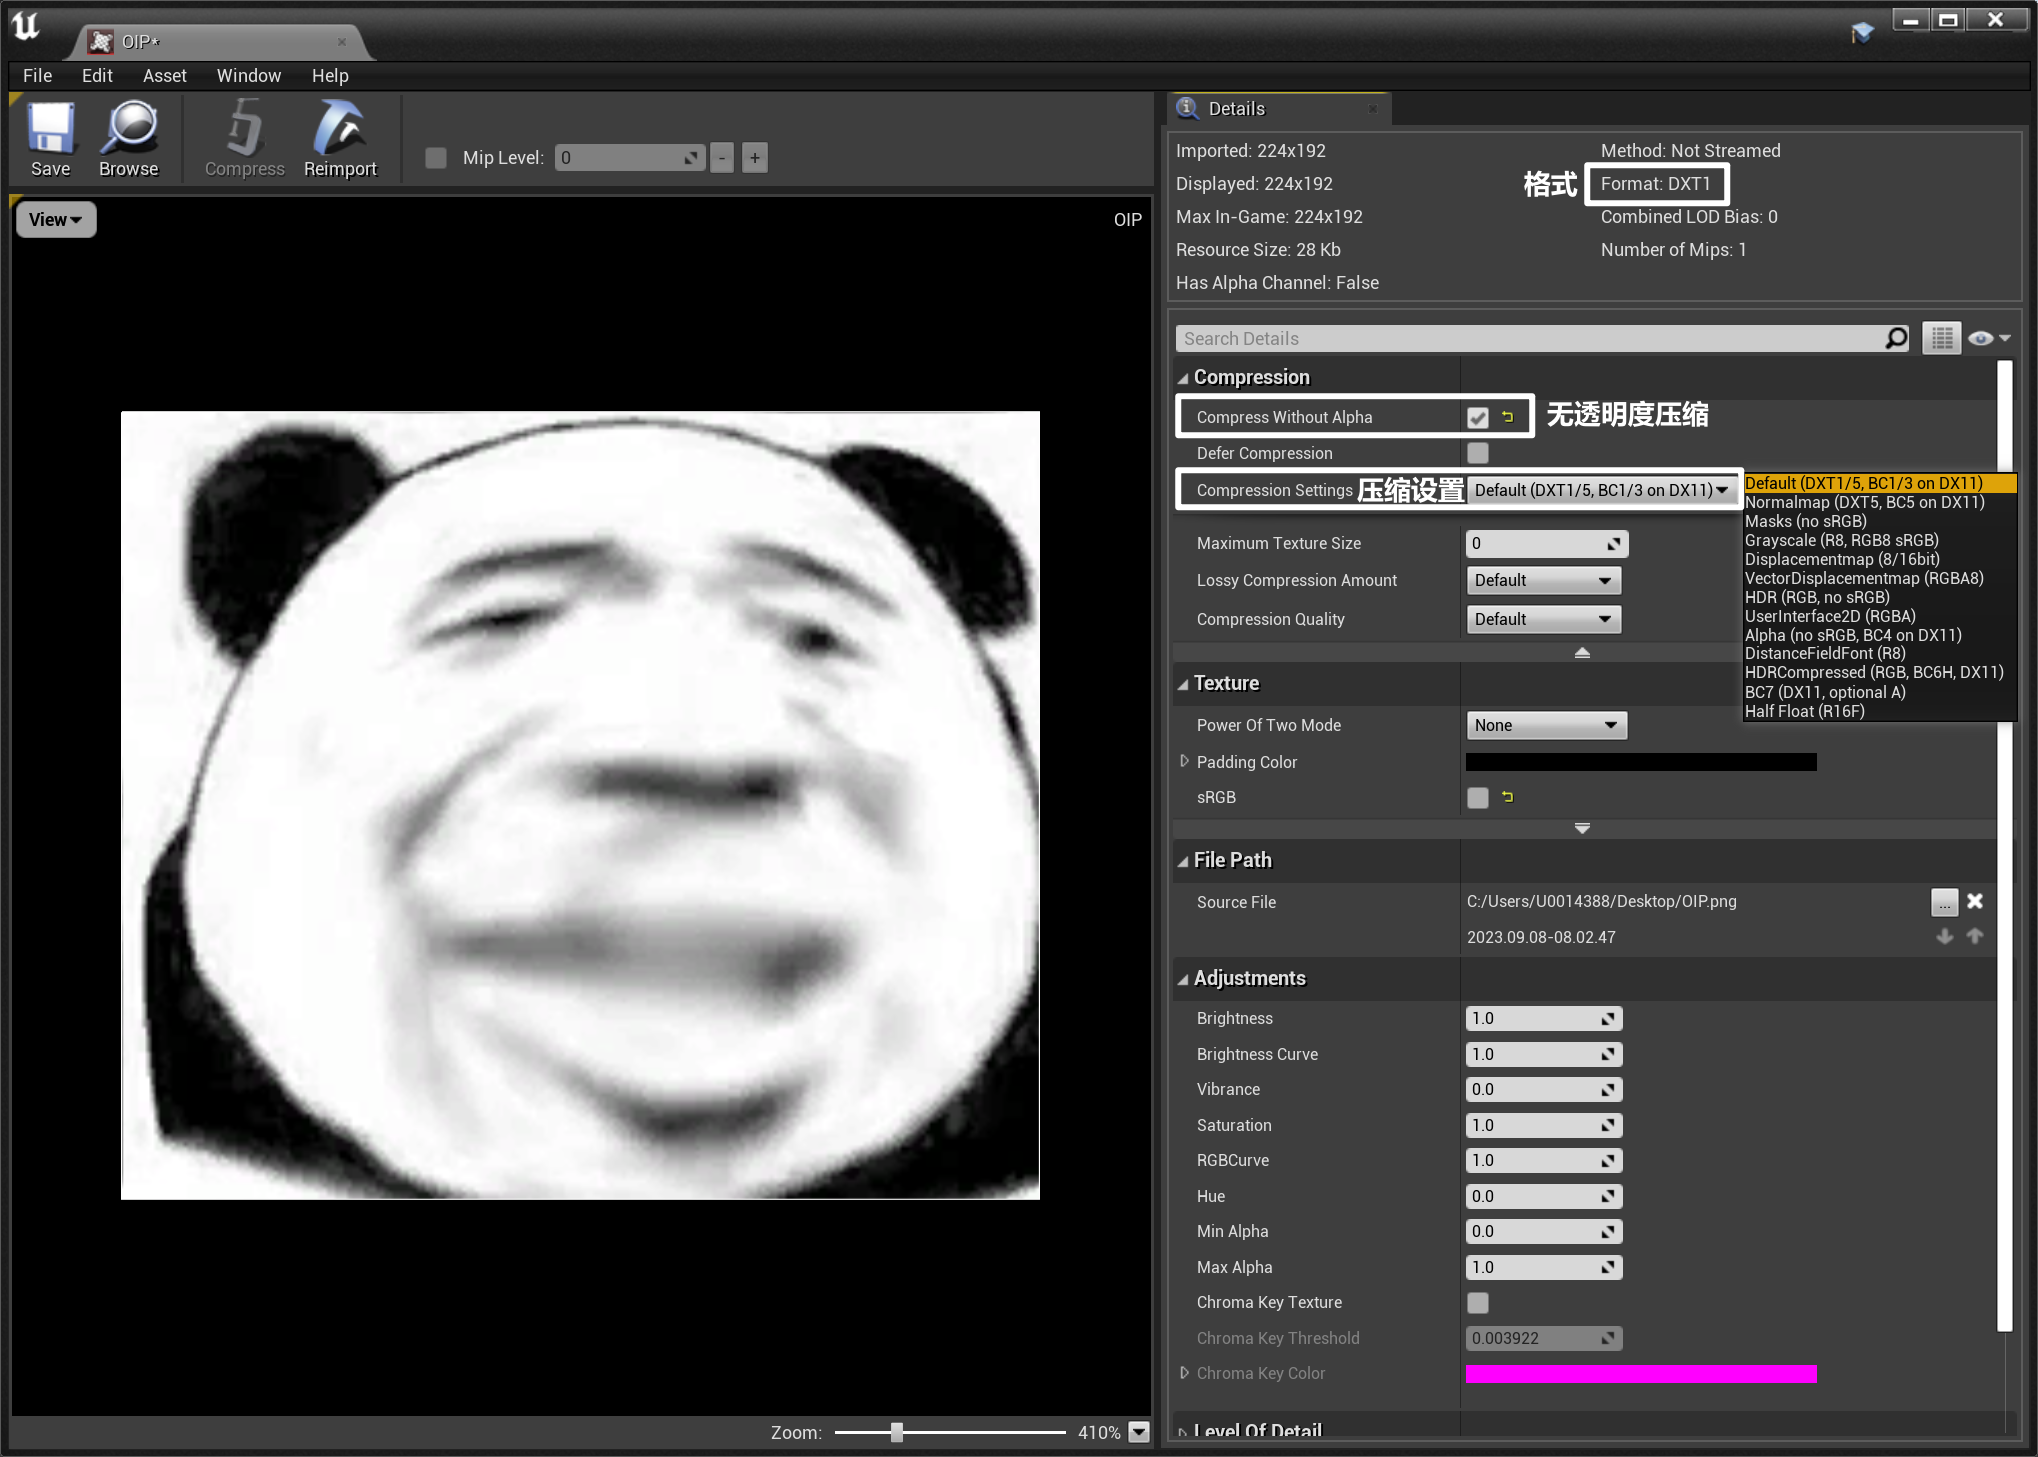Open the Window menu
This screenshot has width=2038, height=1457.
[x=248, y=76]
